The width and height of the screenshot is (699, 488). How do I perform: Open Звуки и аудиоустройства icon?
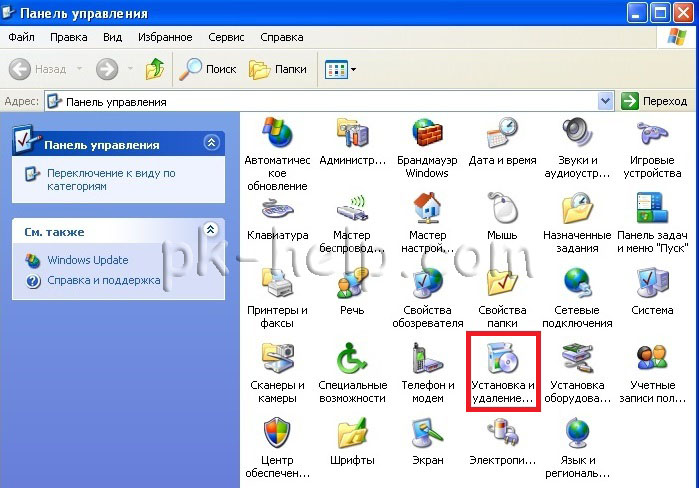pyautogui.click(x=577, y=132)
